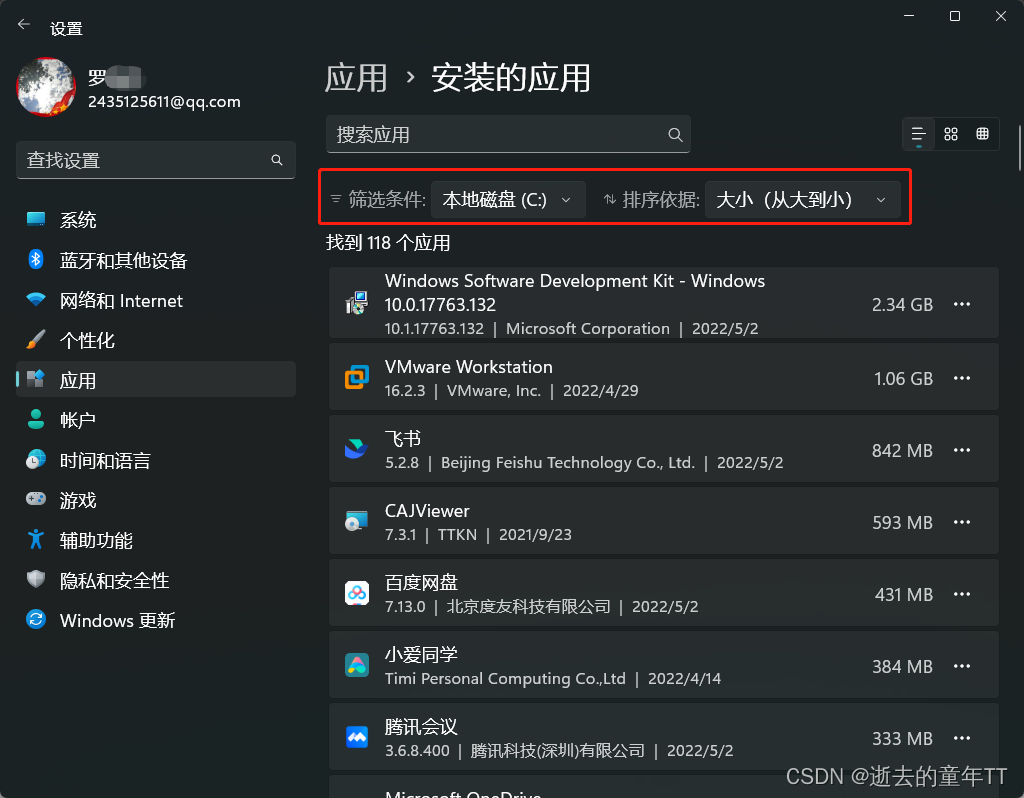Go back using the back arrow
Screen dimensions: 1024x798
pyautogui.click(x=24, y=25)
